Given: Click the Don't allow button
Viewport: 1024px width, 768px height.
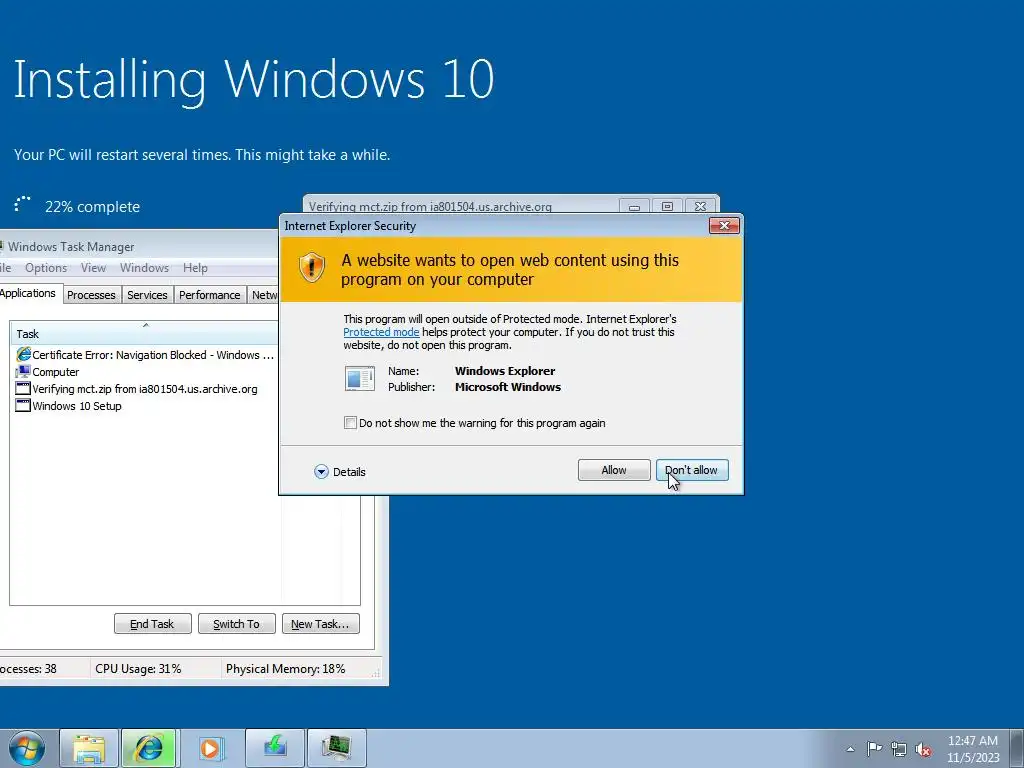Looking at the screenshot, I should (692, 470).
